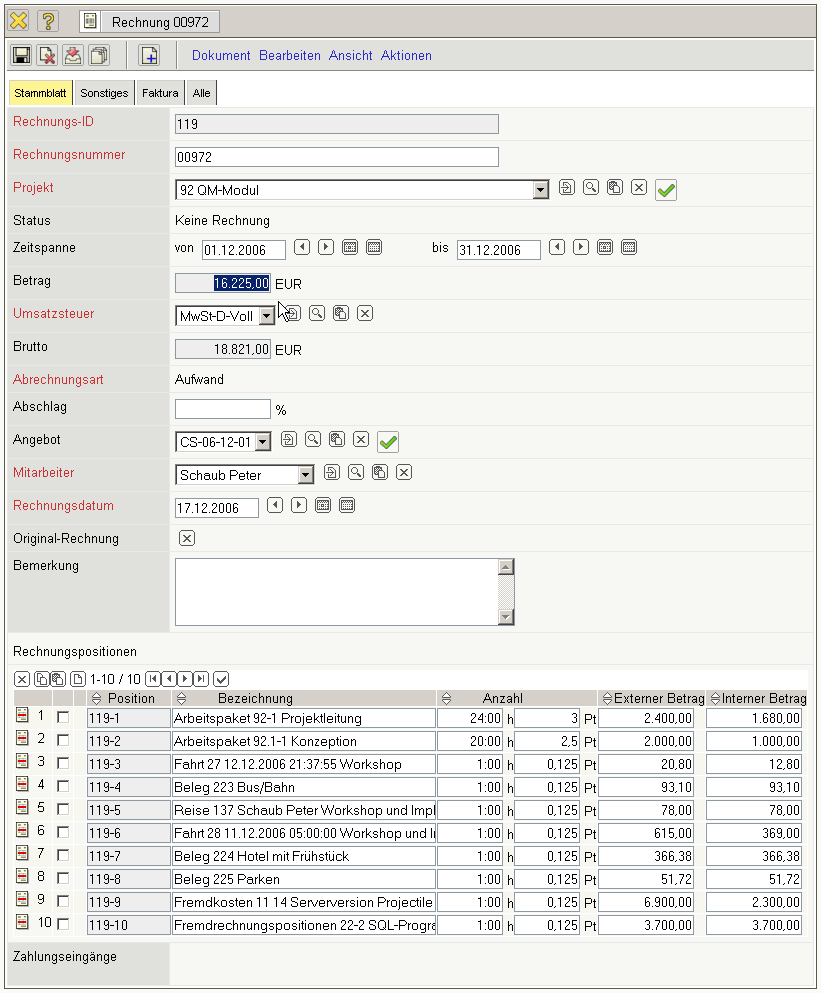This screenshot has height=993, width=821.
Task: Open the Umsatzsteuer MwSt-D-Voll dropdown
Action: click(x=266, y=316)
